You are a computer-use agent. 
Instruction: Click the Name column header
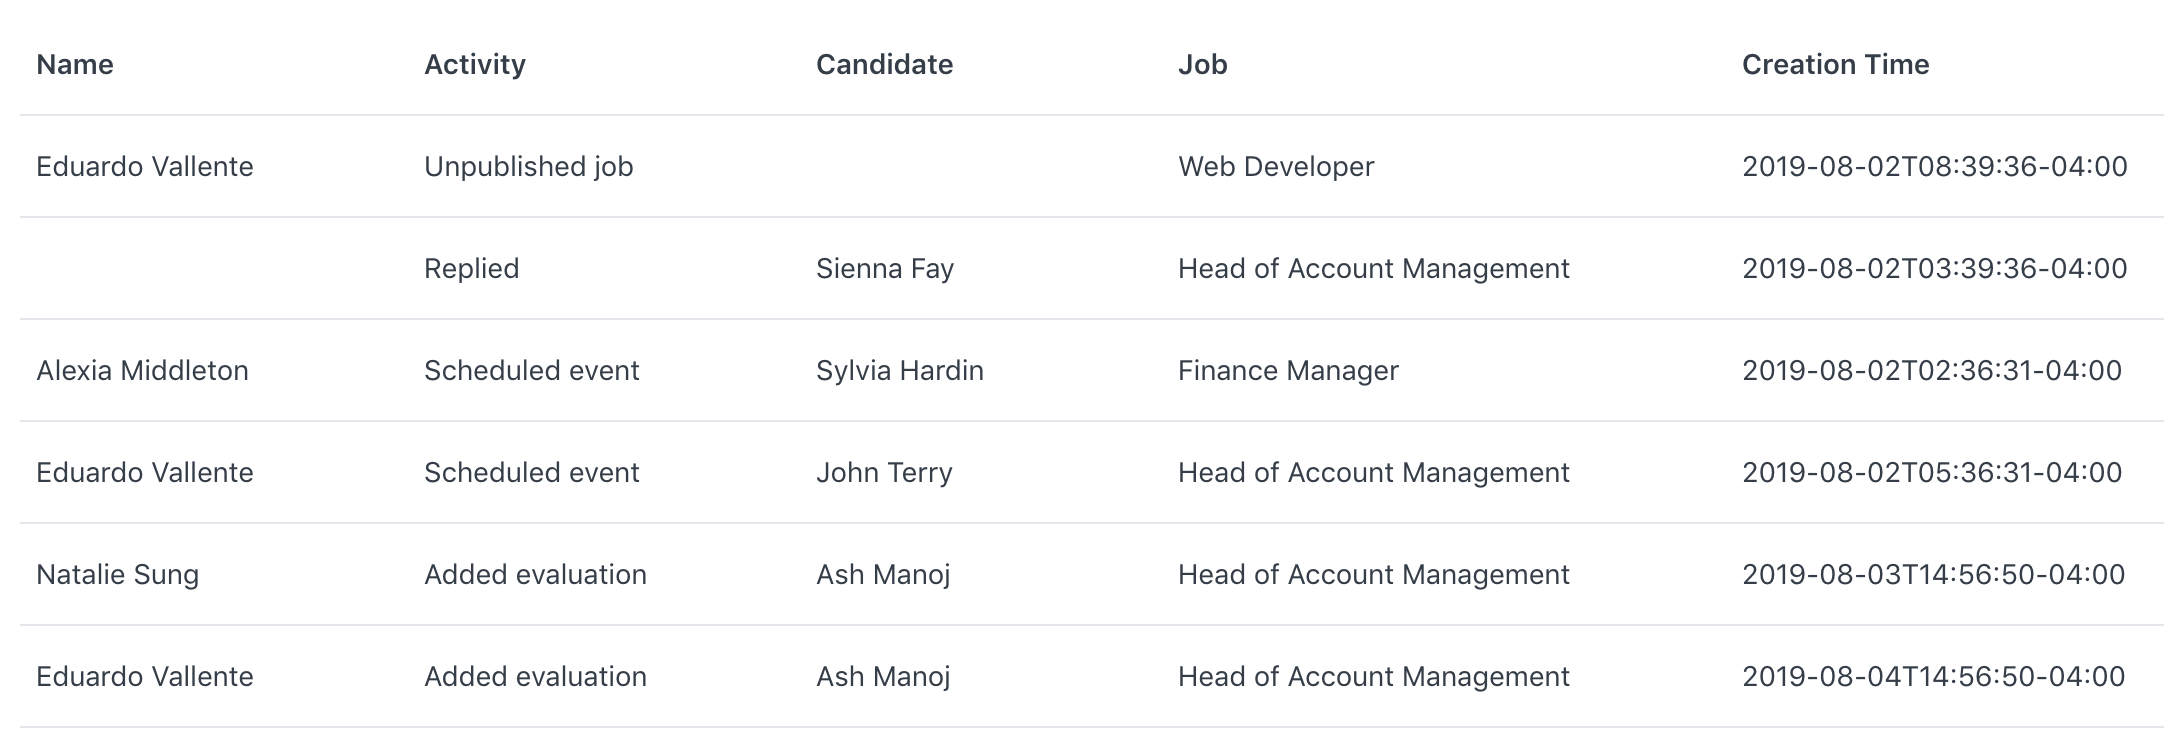tap(75, 65)
